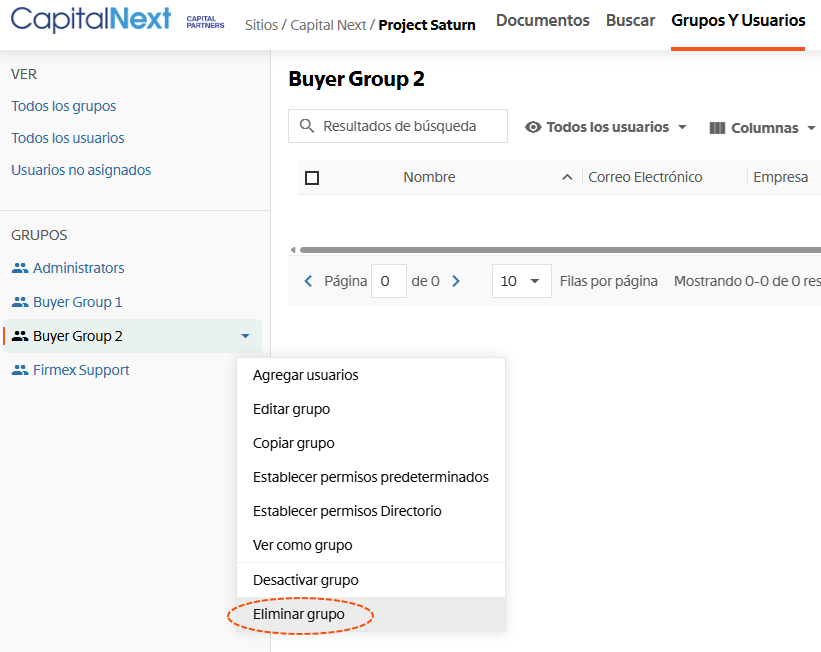Click the Buyer Group 2 page heading
The image size is (821, 652).
tap(357, 79)
